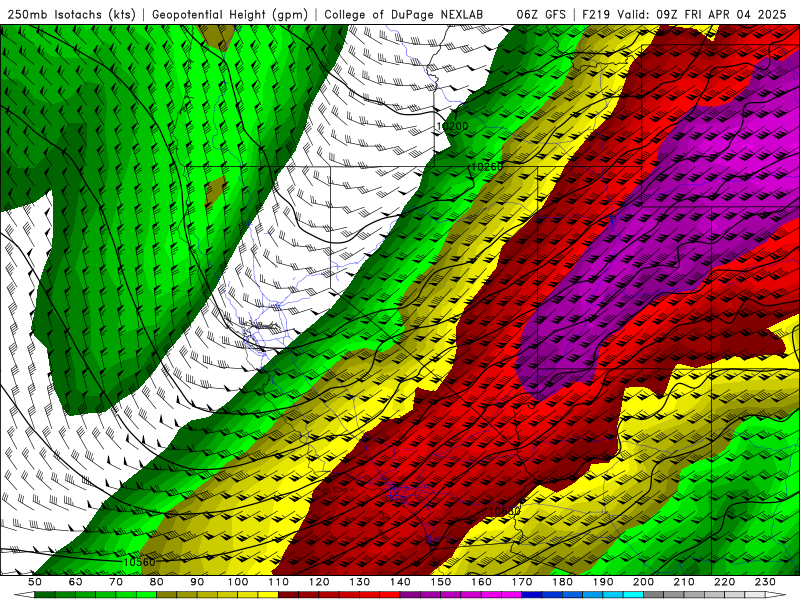800x600 pixels.
Task: Click the 230 value on the color scale
Action: 765,582
